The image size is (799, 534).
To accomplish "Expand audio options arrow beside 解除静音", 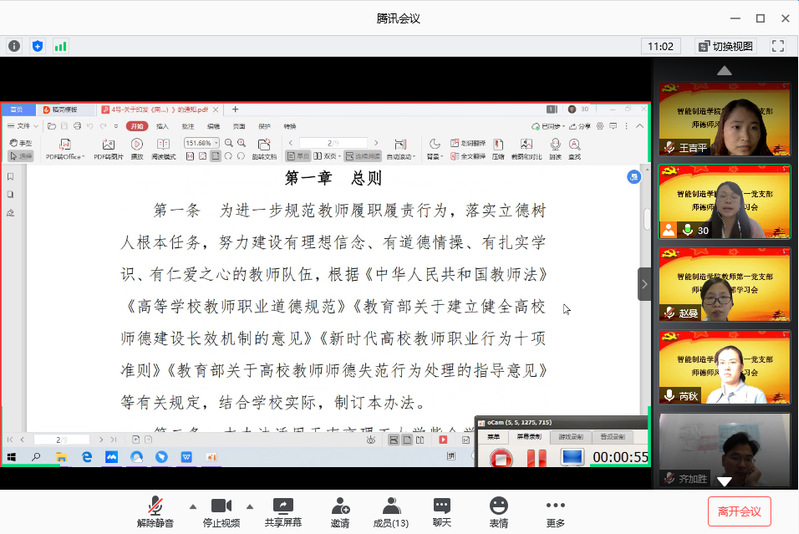I will [x=192, y=505].
